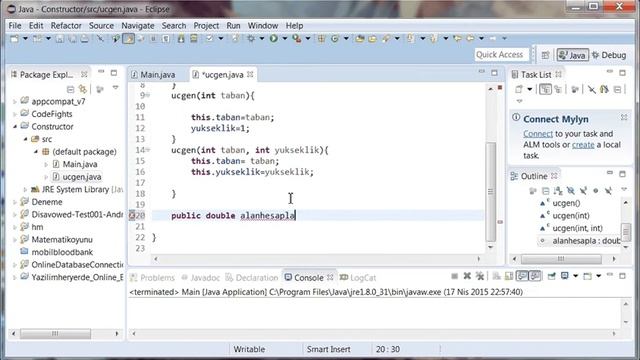Screen dimensions: 640x360
Task: Toggle Mark Occurrences highlighted toolbar button
Action: tap(129, 39)
